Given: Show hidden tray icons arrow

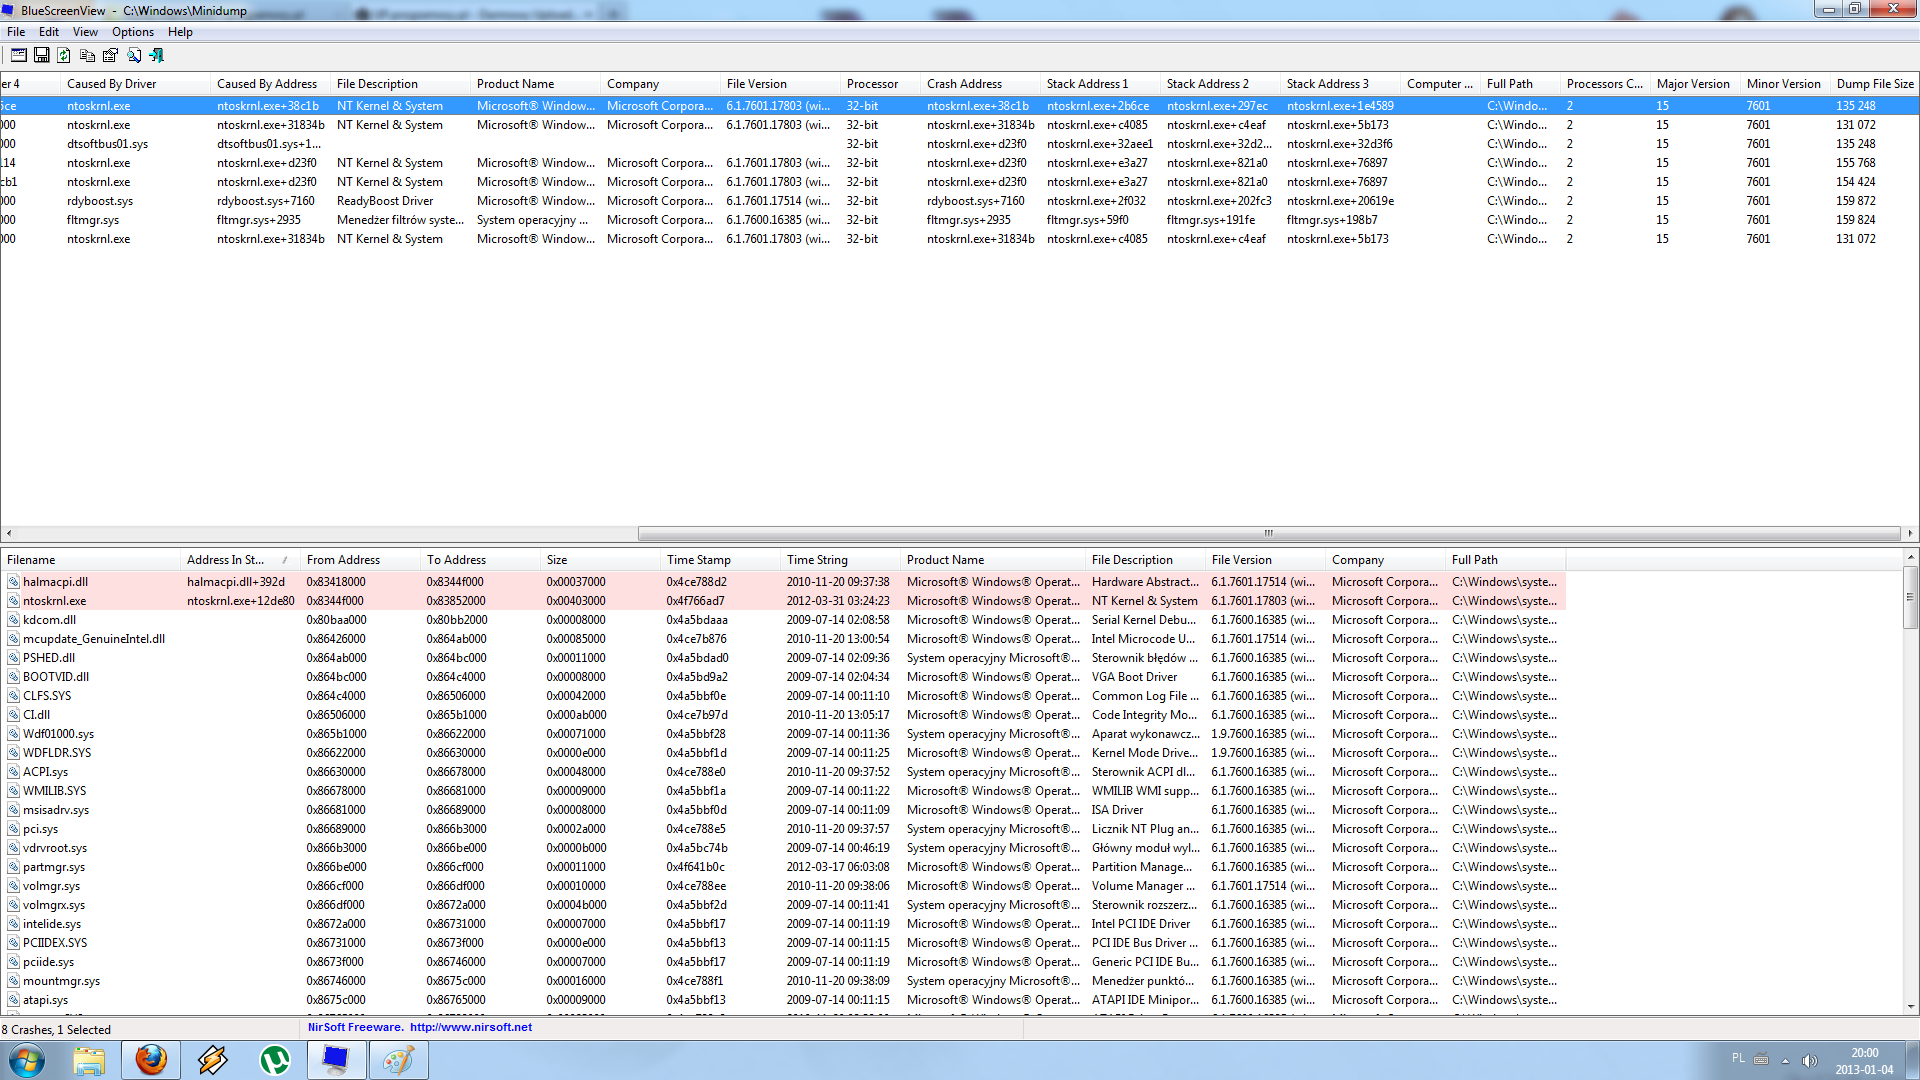Looking at the screenshot, I should click(1785, 1061).
